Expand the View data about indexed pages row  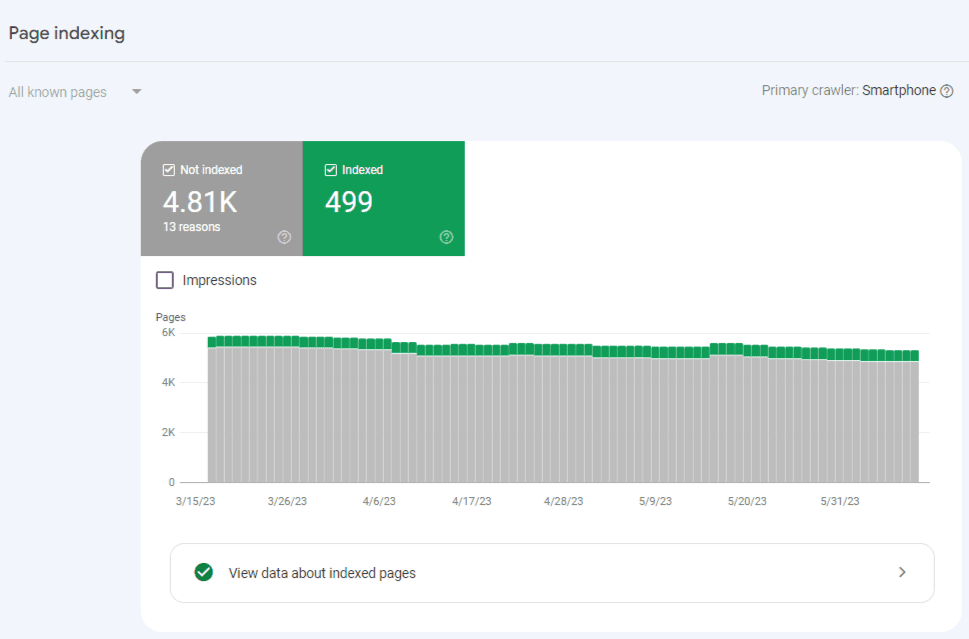point(551,572)
